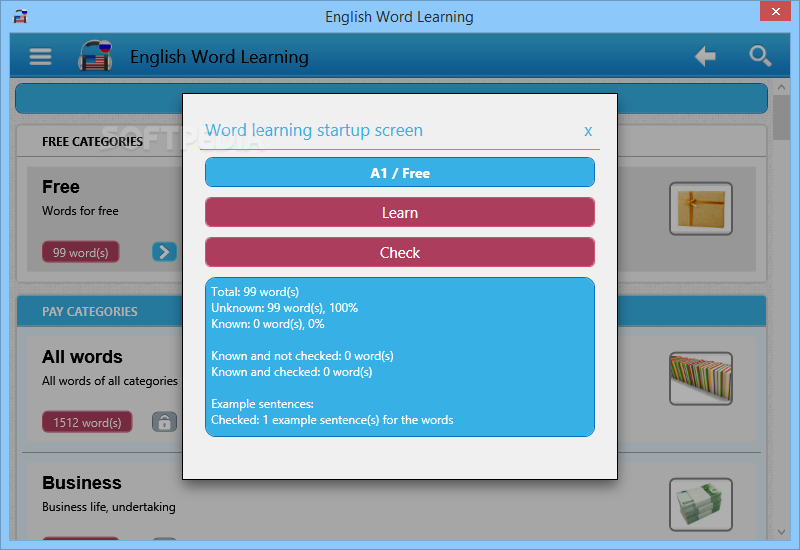Select the Free category title
Screen dimensions: 800x550
point(61,187)
